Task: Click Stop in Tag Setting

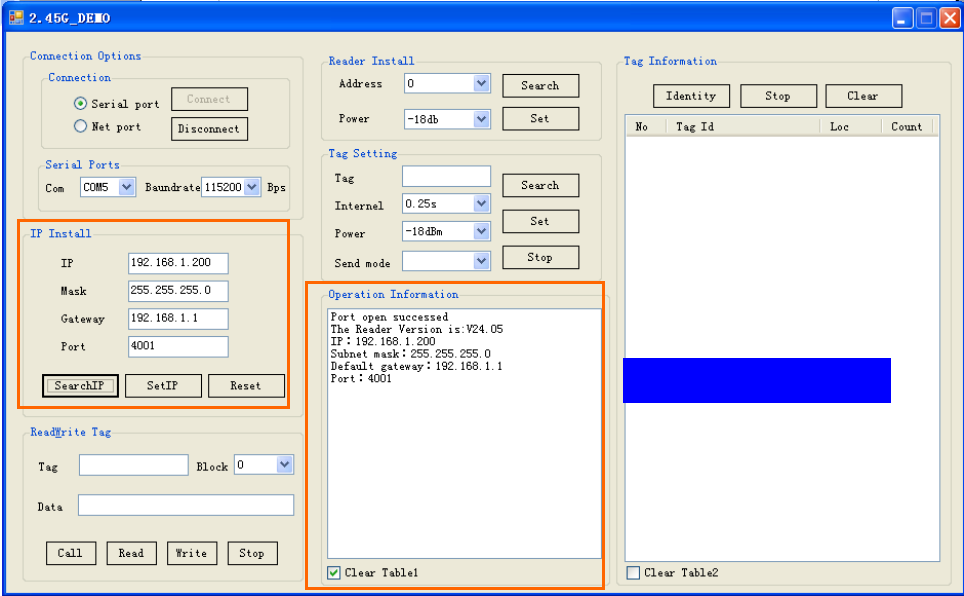Action: click(540, 257)
